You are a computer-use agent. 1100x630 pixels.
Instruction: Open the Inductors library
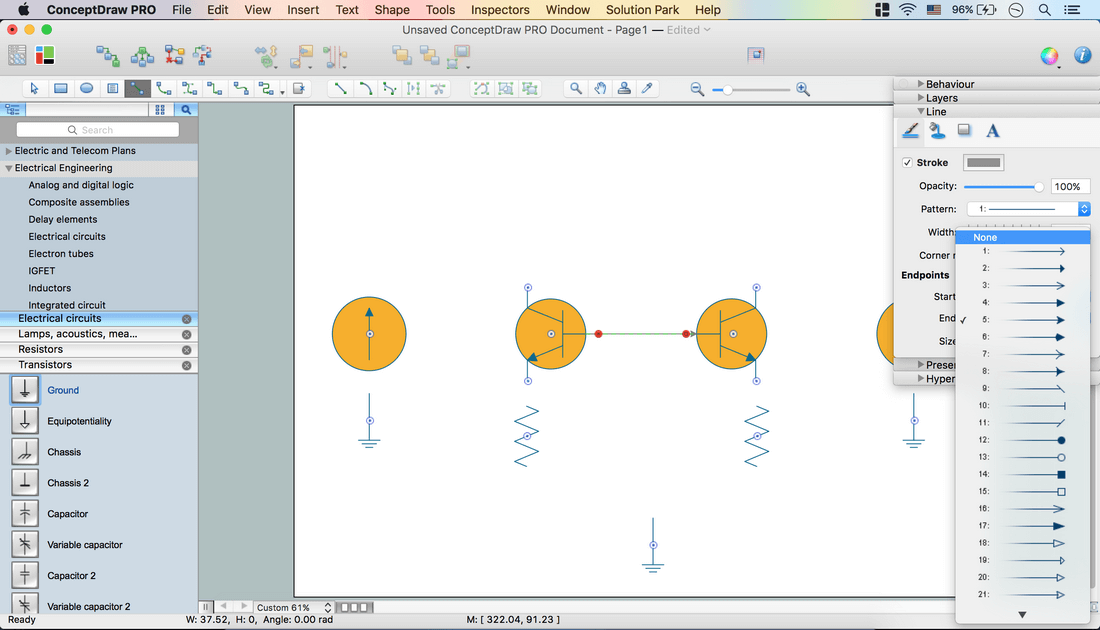[x=50, y=288]
